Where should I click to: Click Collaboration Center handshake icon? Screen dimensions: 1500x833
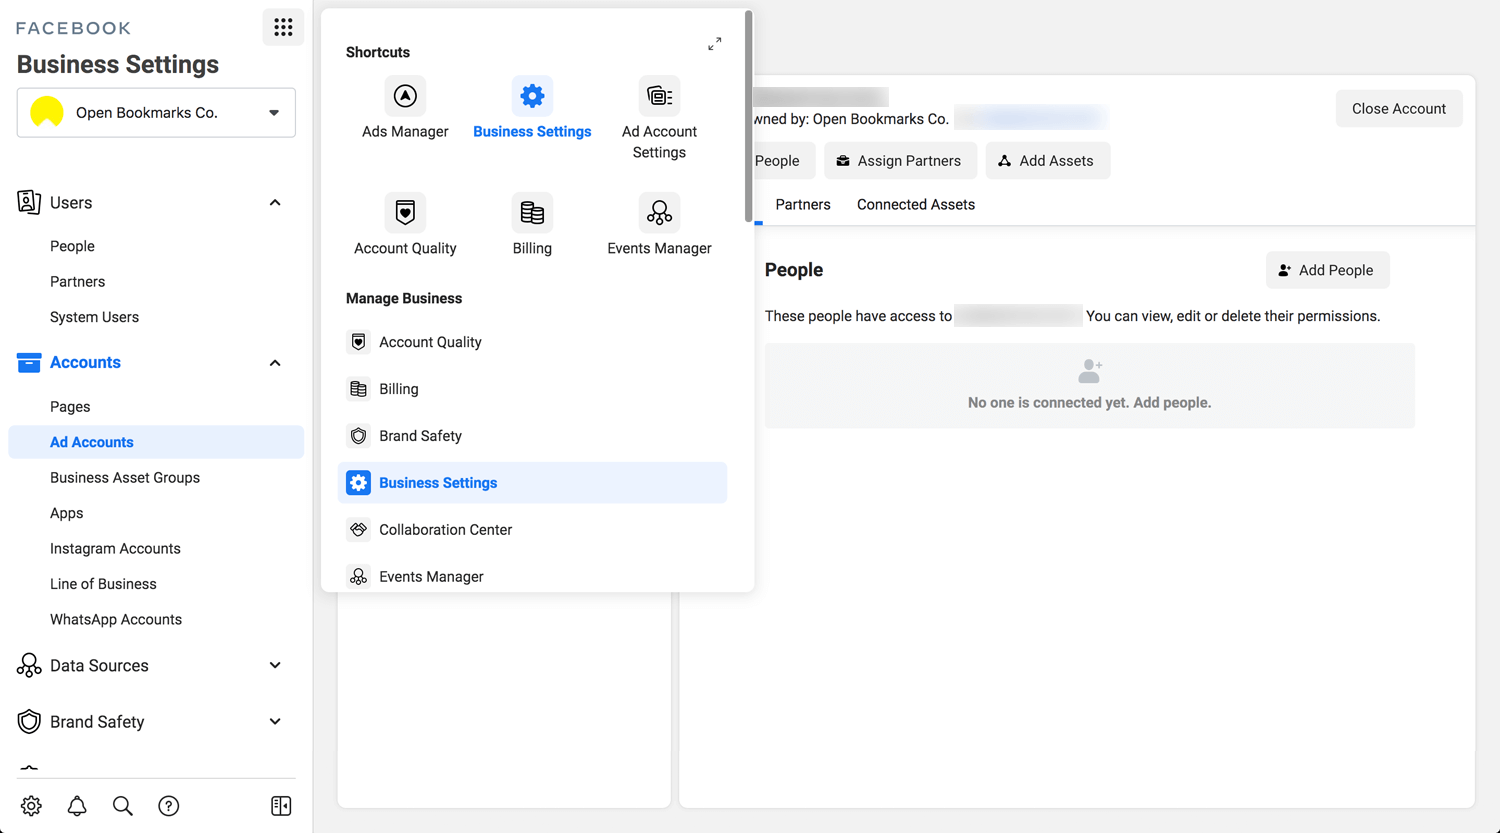pos(358,530)
